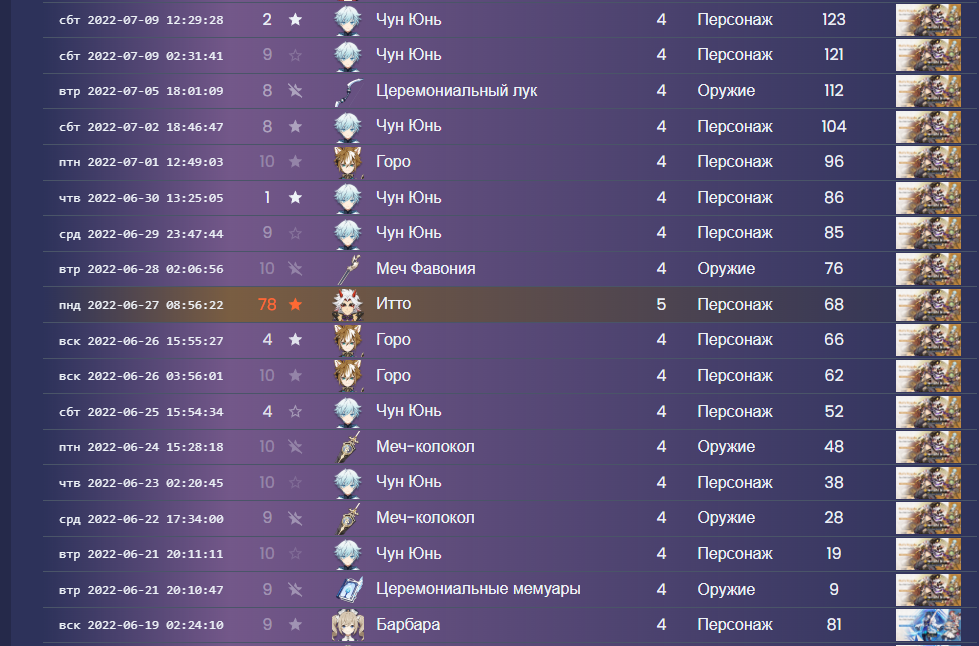Click the Itto character portrait icon
Screen dimensions: 979x646
pyautogui.click(x=348, y=305)
